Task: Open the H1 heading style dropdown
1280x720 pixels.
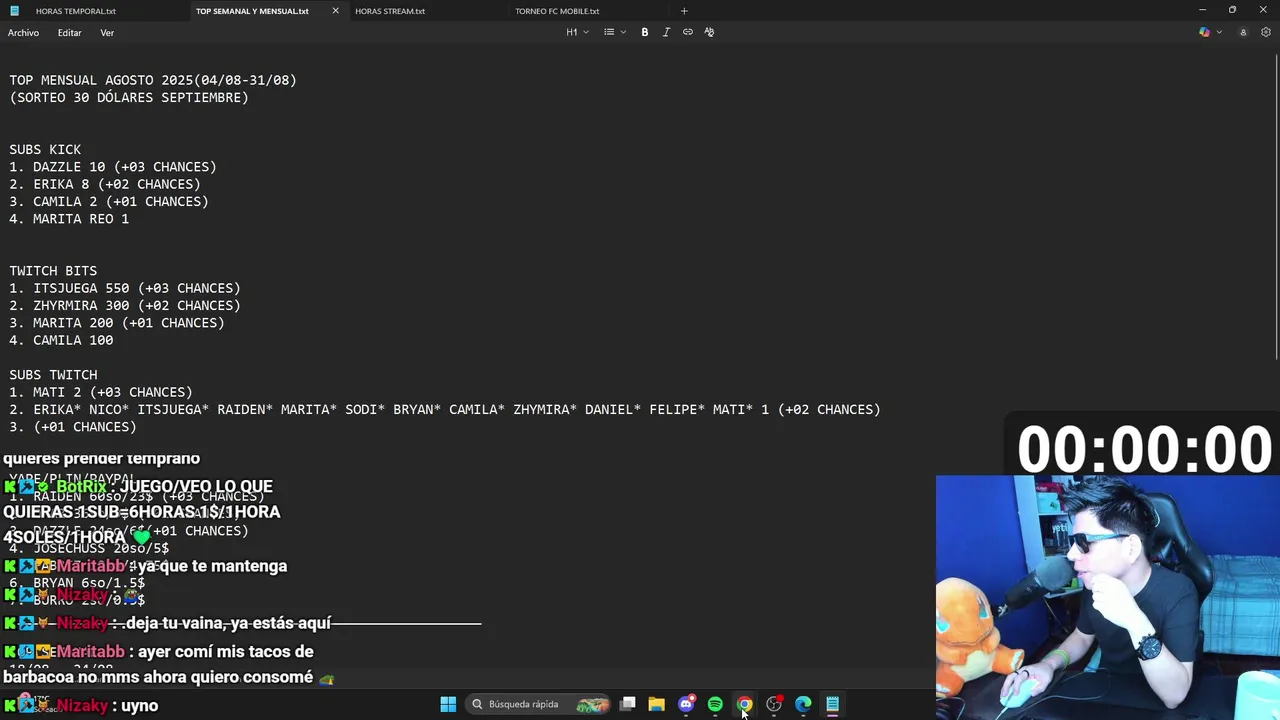Action: click(x=577, y=32)
